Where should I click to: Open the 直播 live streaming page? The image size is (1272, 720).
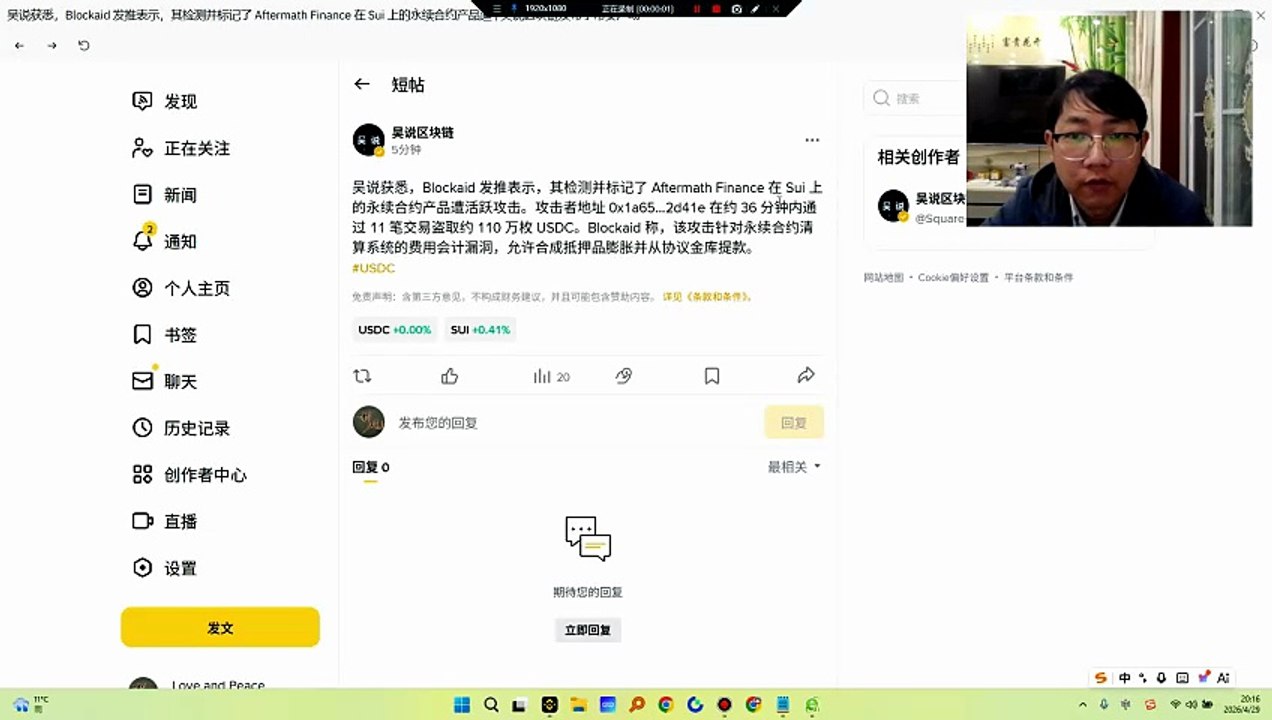coord(165,521)
